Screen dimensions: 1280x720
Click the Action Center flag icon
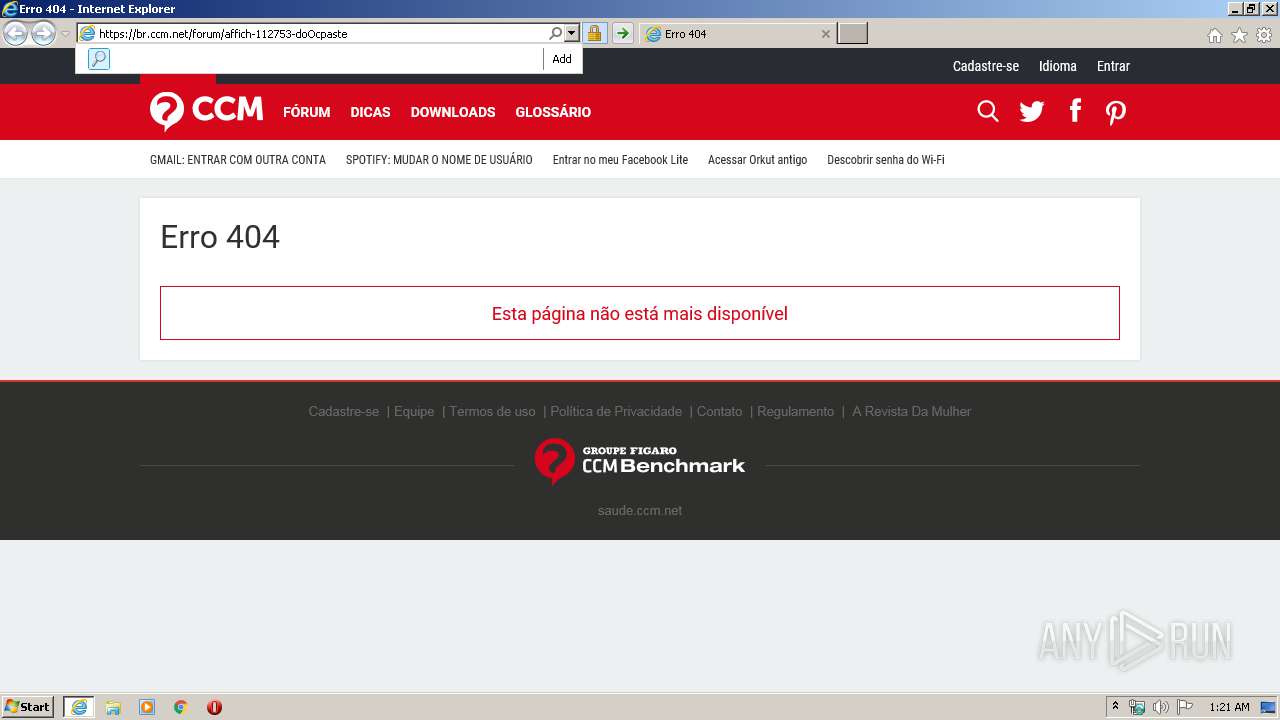pyautogui.click(x=1185, y=707)
